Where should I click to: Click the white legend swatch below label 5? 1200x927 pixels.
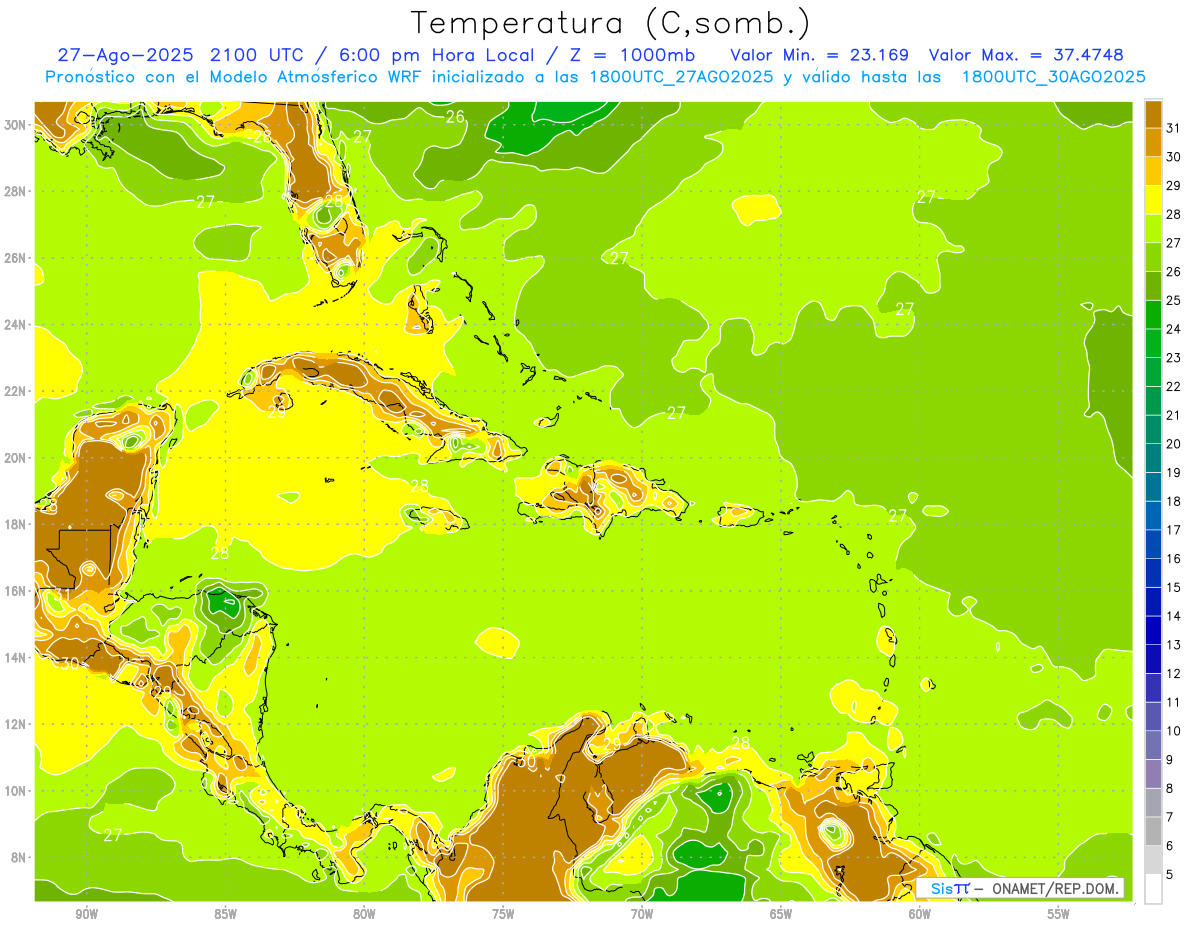1153,888
